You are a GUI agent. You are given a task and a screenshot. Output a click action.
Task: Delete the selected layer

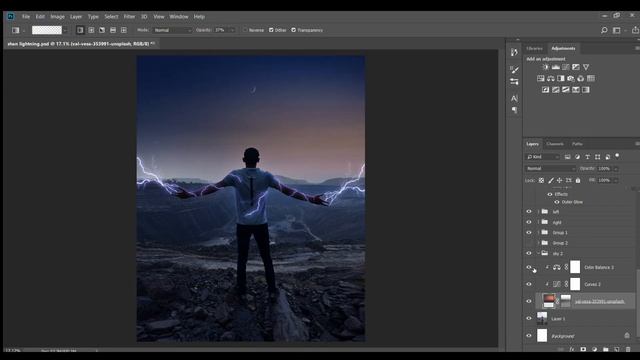[x=628, y=349]
